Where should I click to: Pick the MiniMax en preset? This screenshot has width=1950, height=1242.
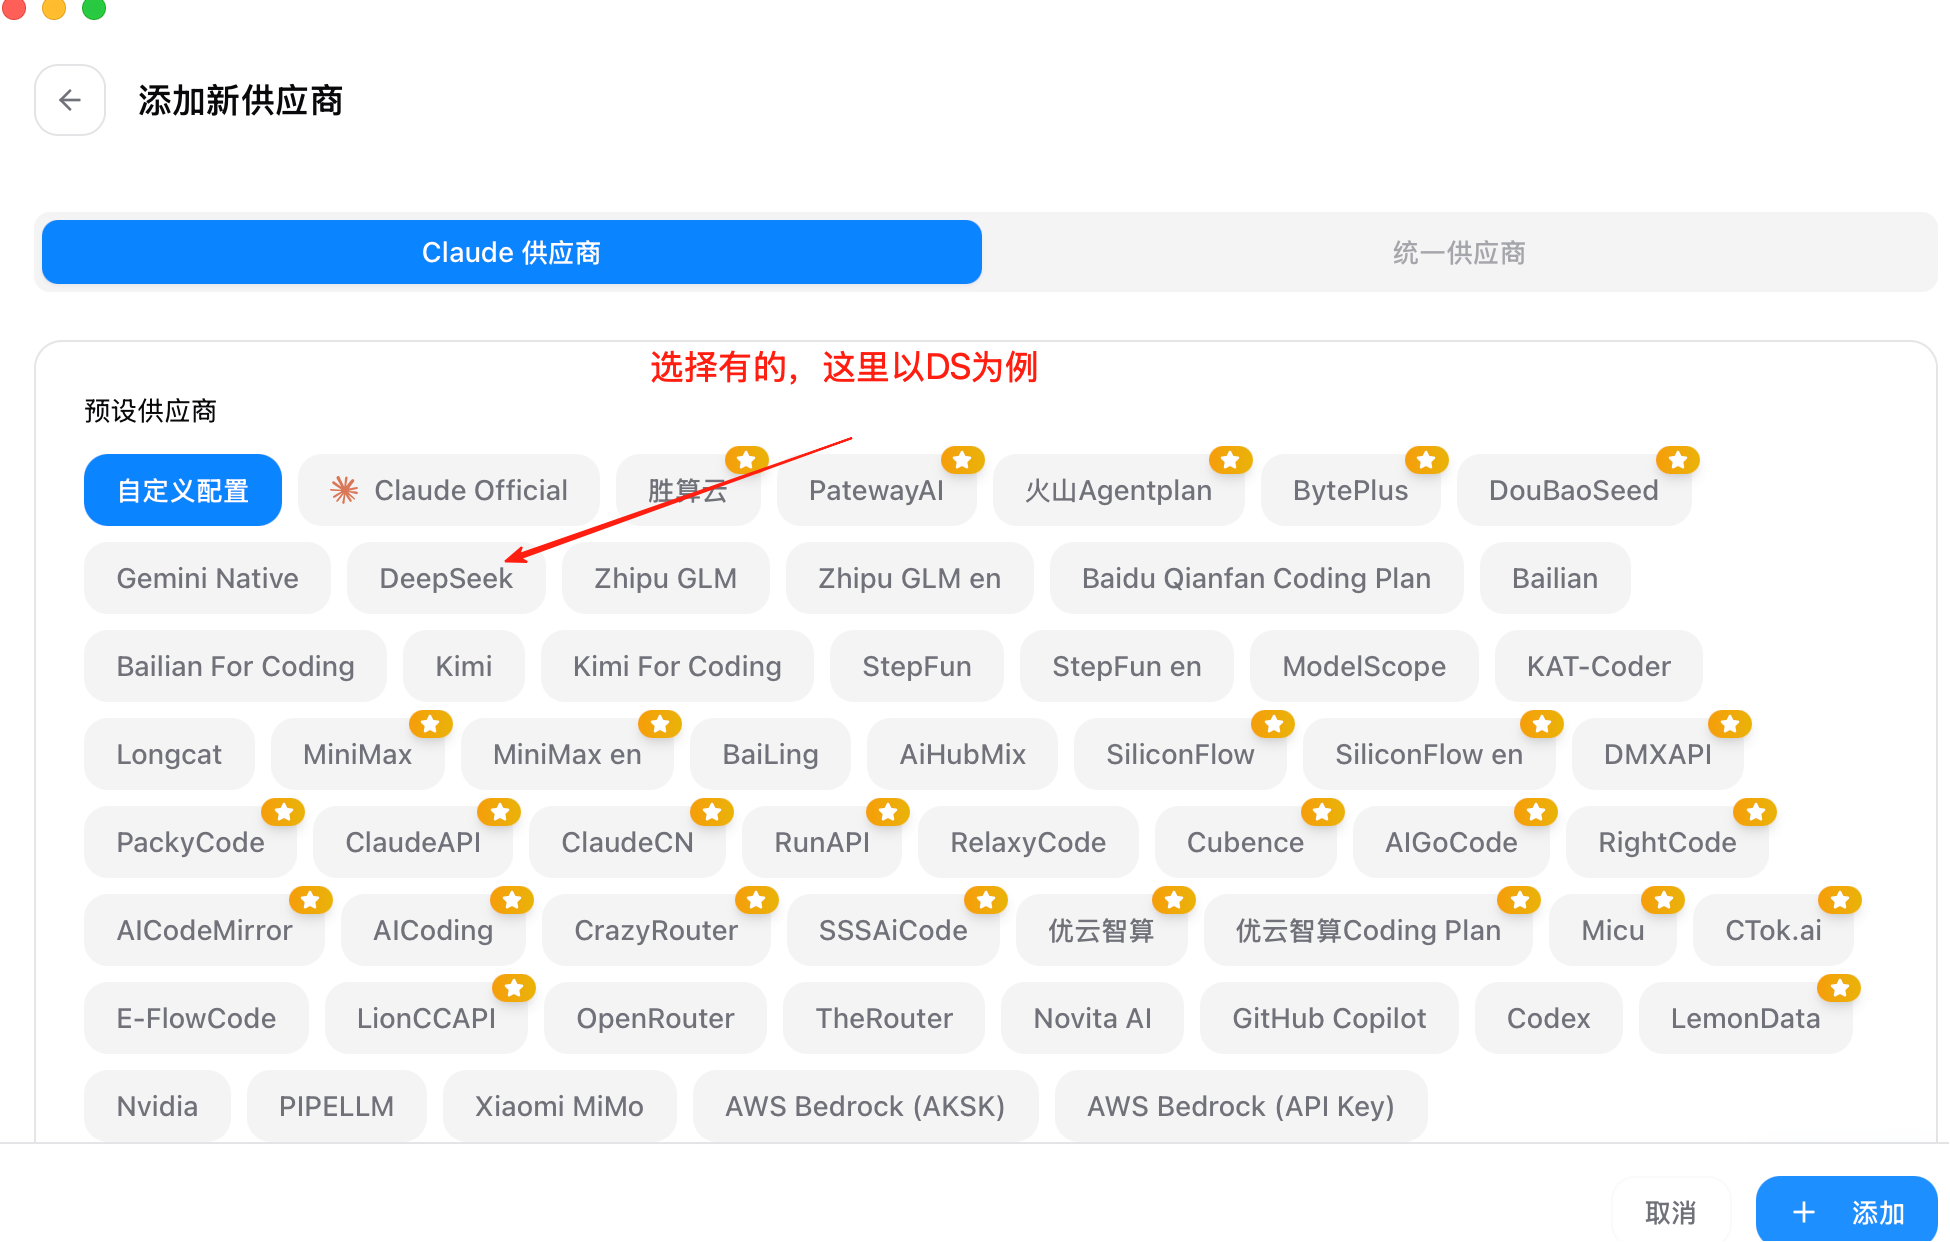pos(567,754)
